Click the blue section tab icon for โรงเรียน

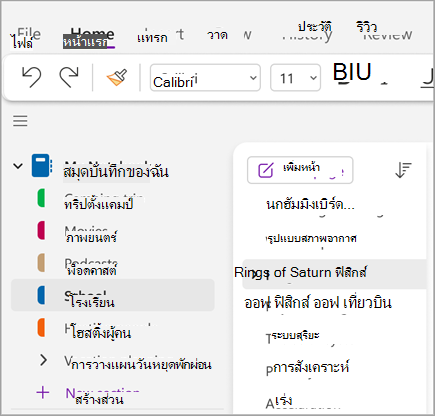click(41, 295)
